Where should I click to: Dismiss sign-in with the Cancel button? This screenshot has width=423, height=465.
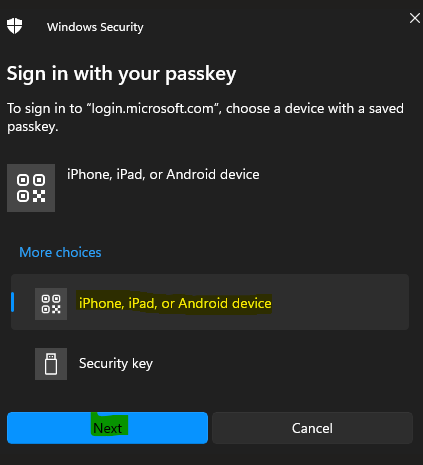312,428
